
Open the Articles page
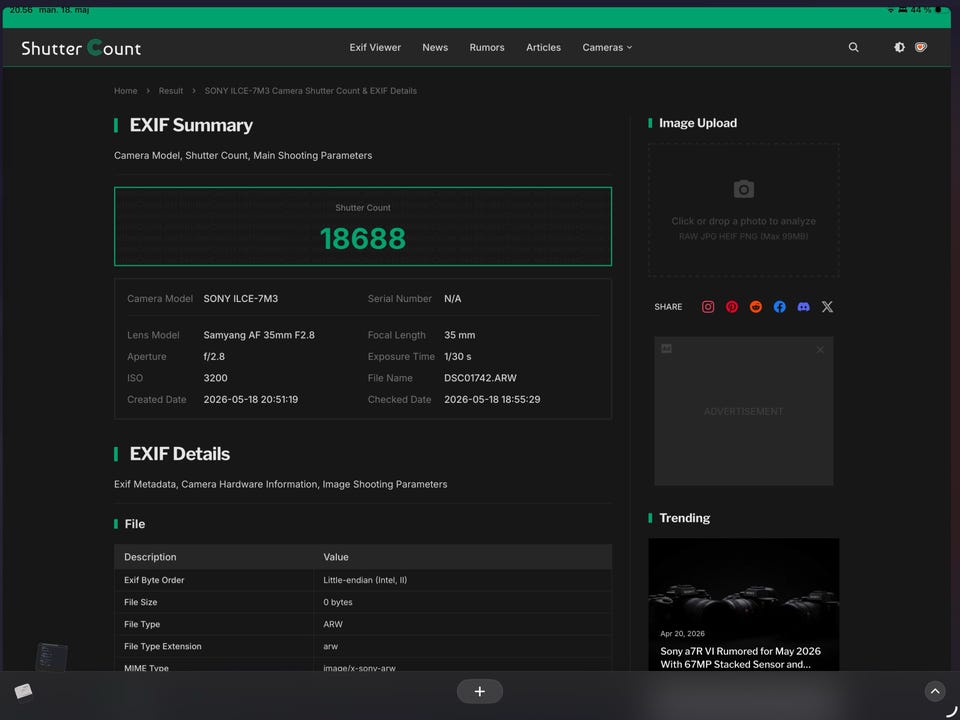click(543, 47)
